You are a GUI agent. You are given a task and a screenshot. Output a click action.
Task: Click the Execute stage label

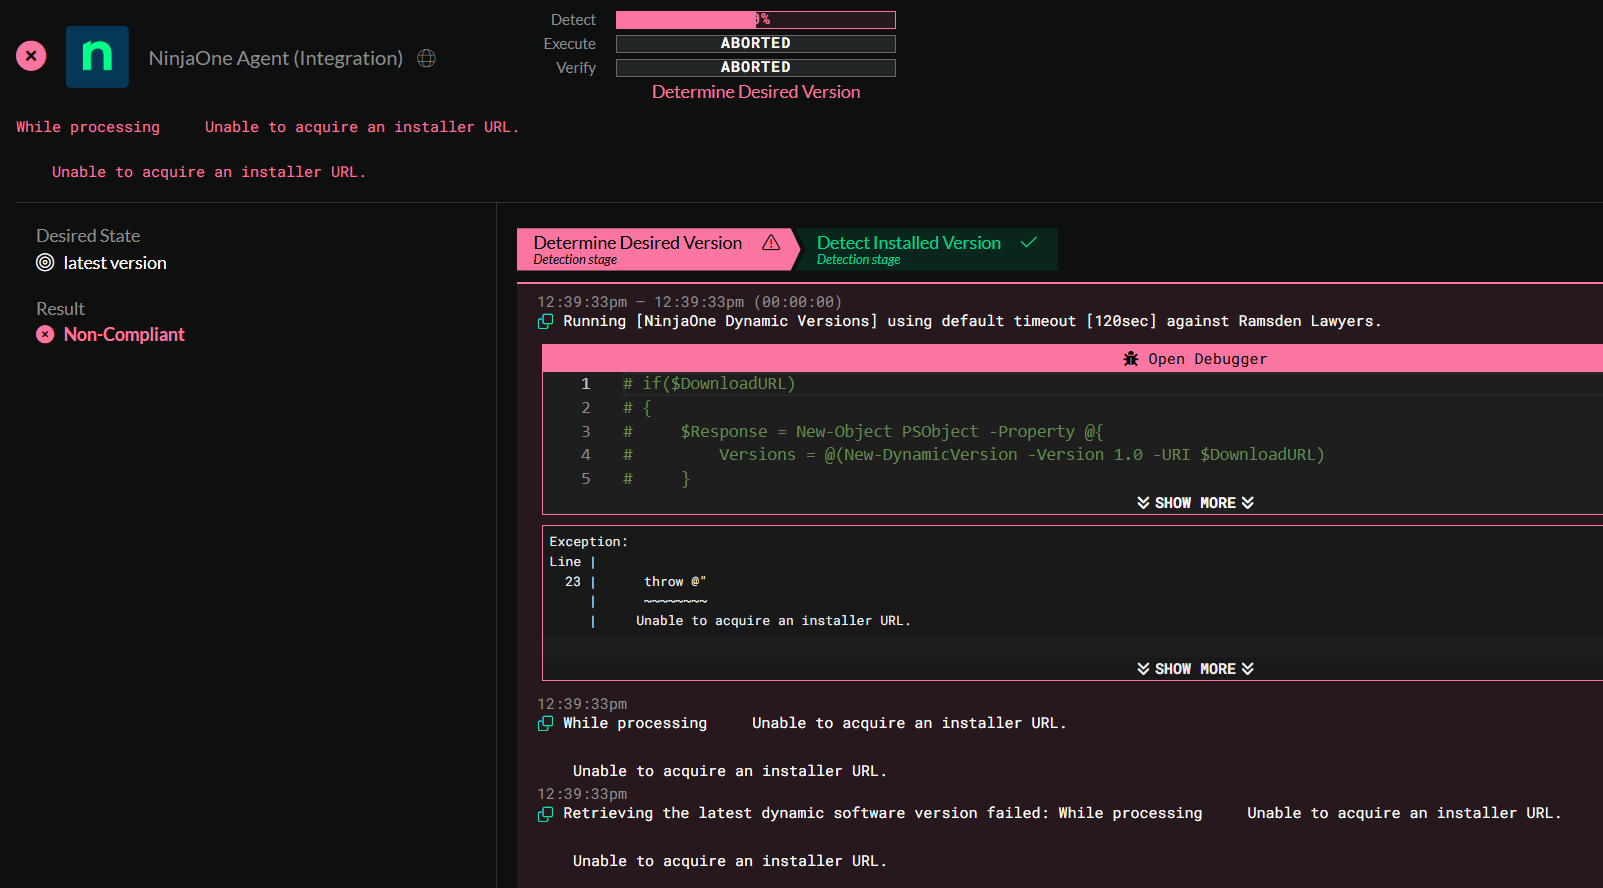pos(570,44)
